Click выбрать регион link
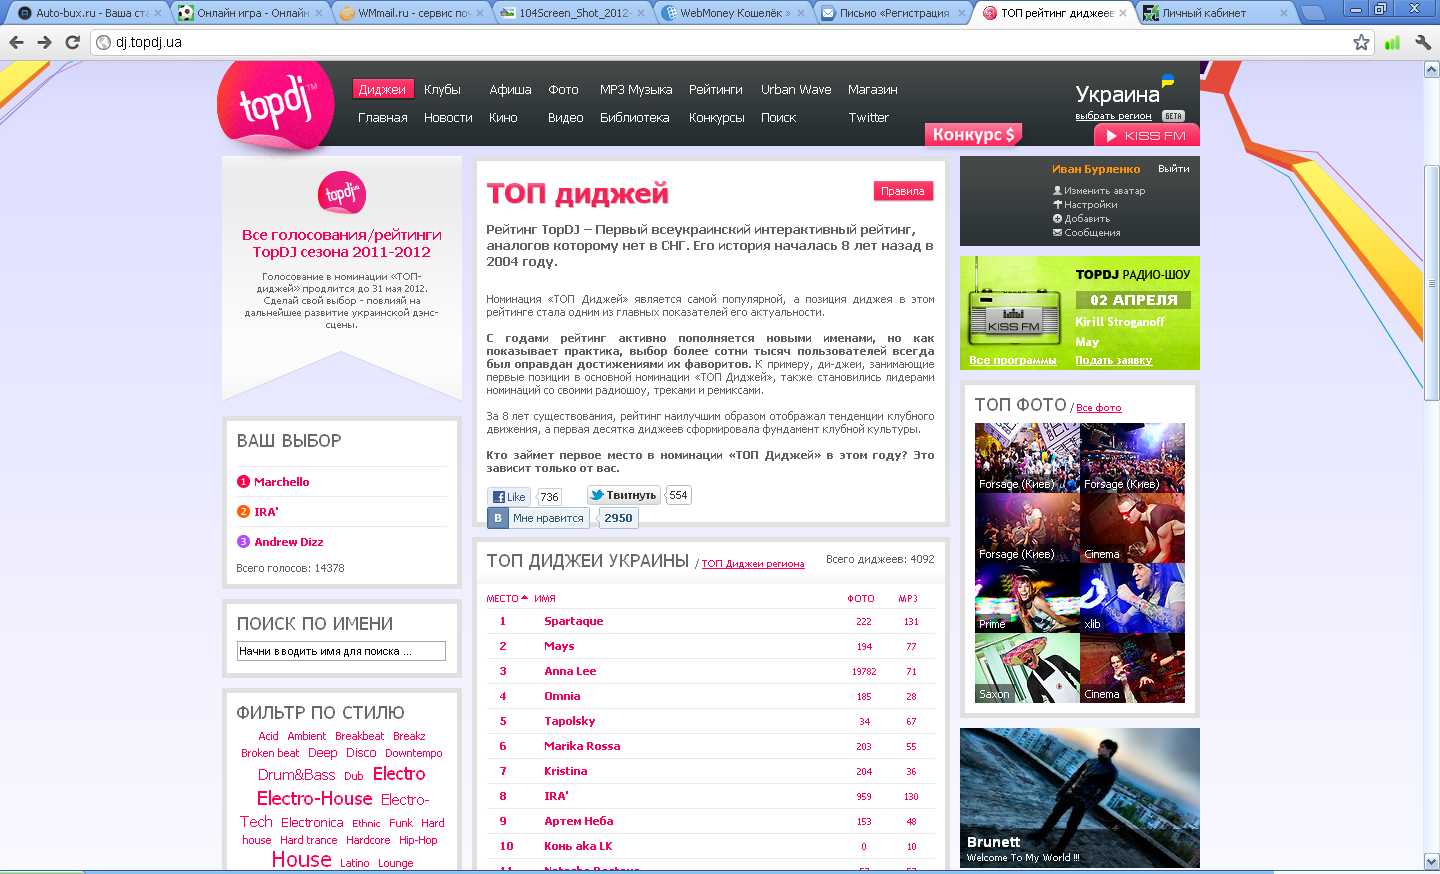The image size is (1440, 874). point(1113,116)
